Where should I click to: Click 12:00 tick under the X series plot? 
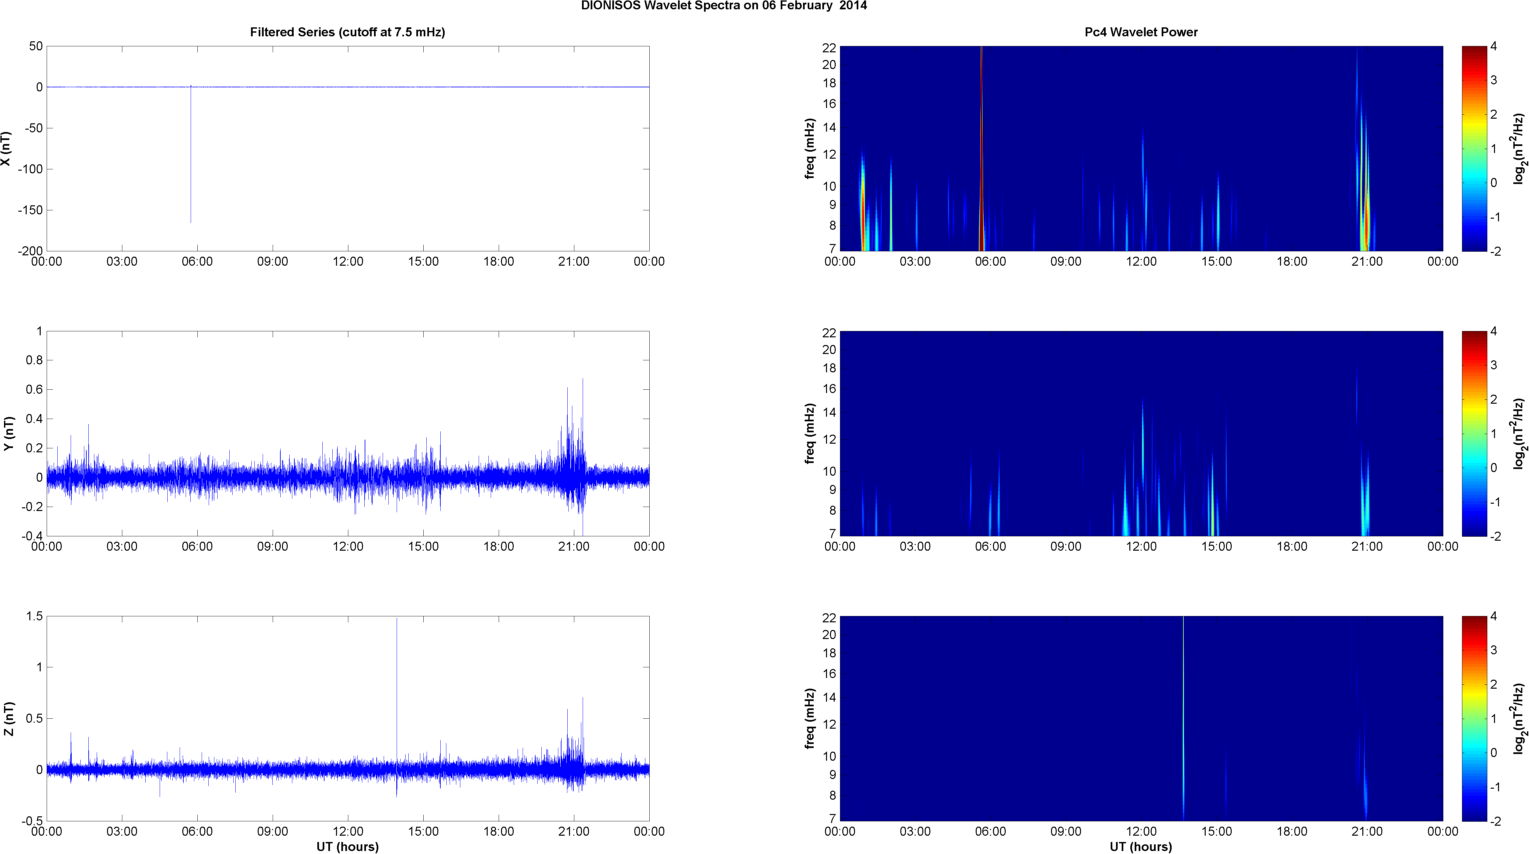pyautogui.click(x=348, y=261)
